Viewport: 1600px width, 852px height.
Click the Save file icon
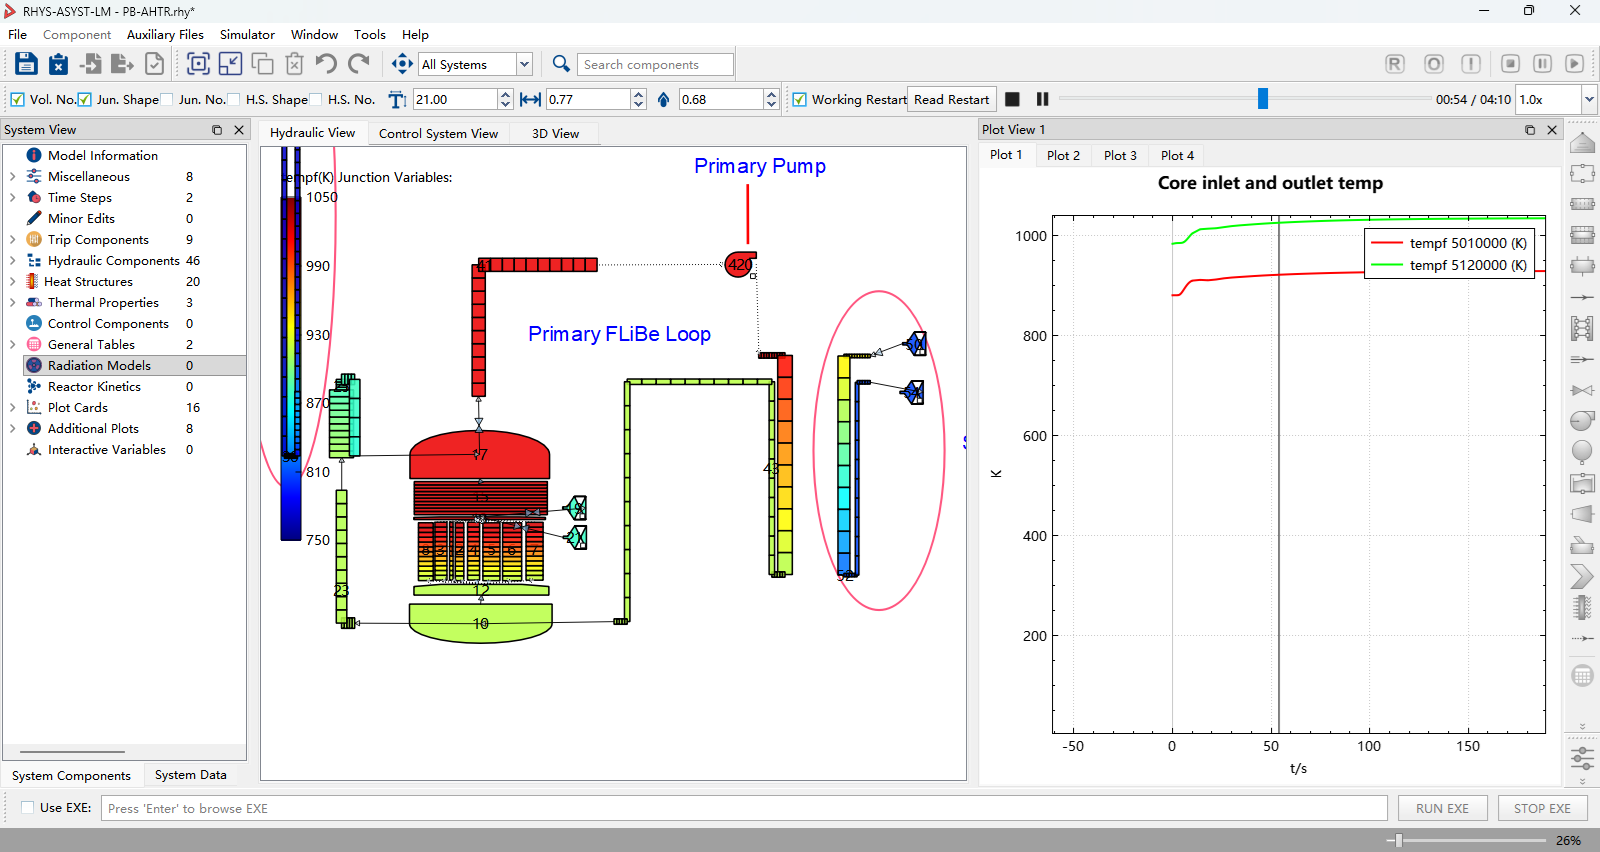26,64
